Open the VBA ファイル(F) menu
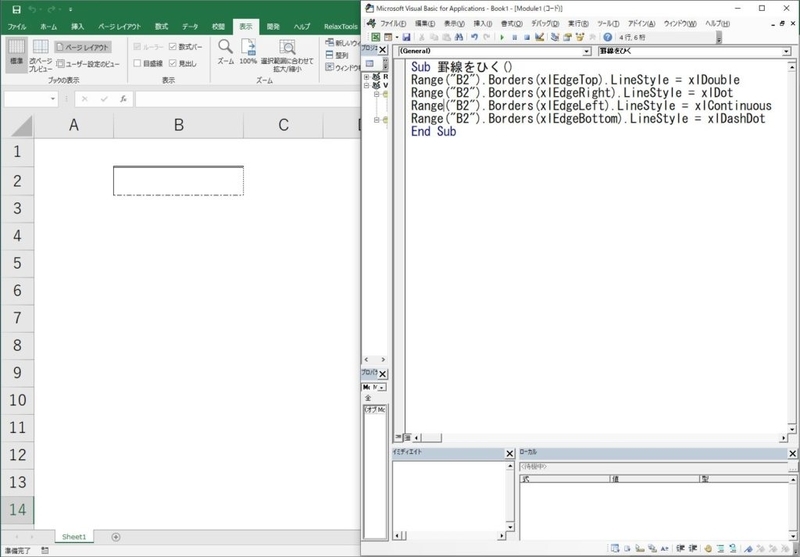800x557 pixels. tap(393, 24)
